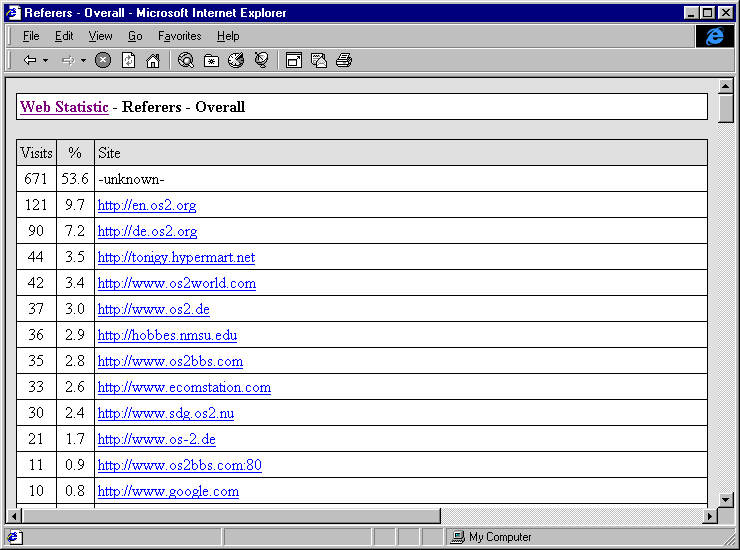Click the Refresh page icon

[x=128, y=60]
